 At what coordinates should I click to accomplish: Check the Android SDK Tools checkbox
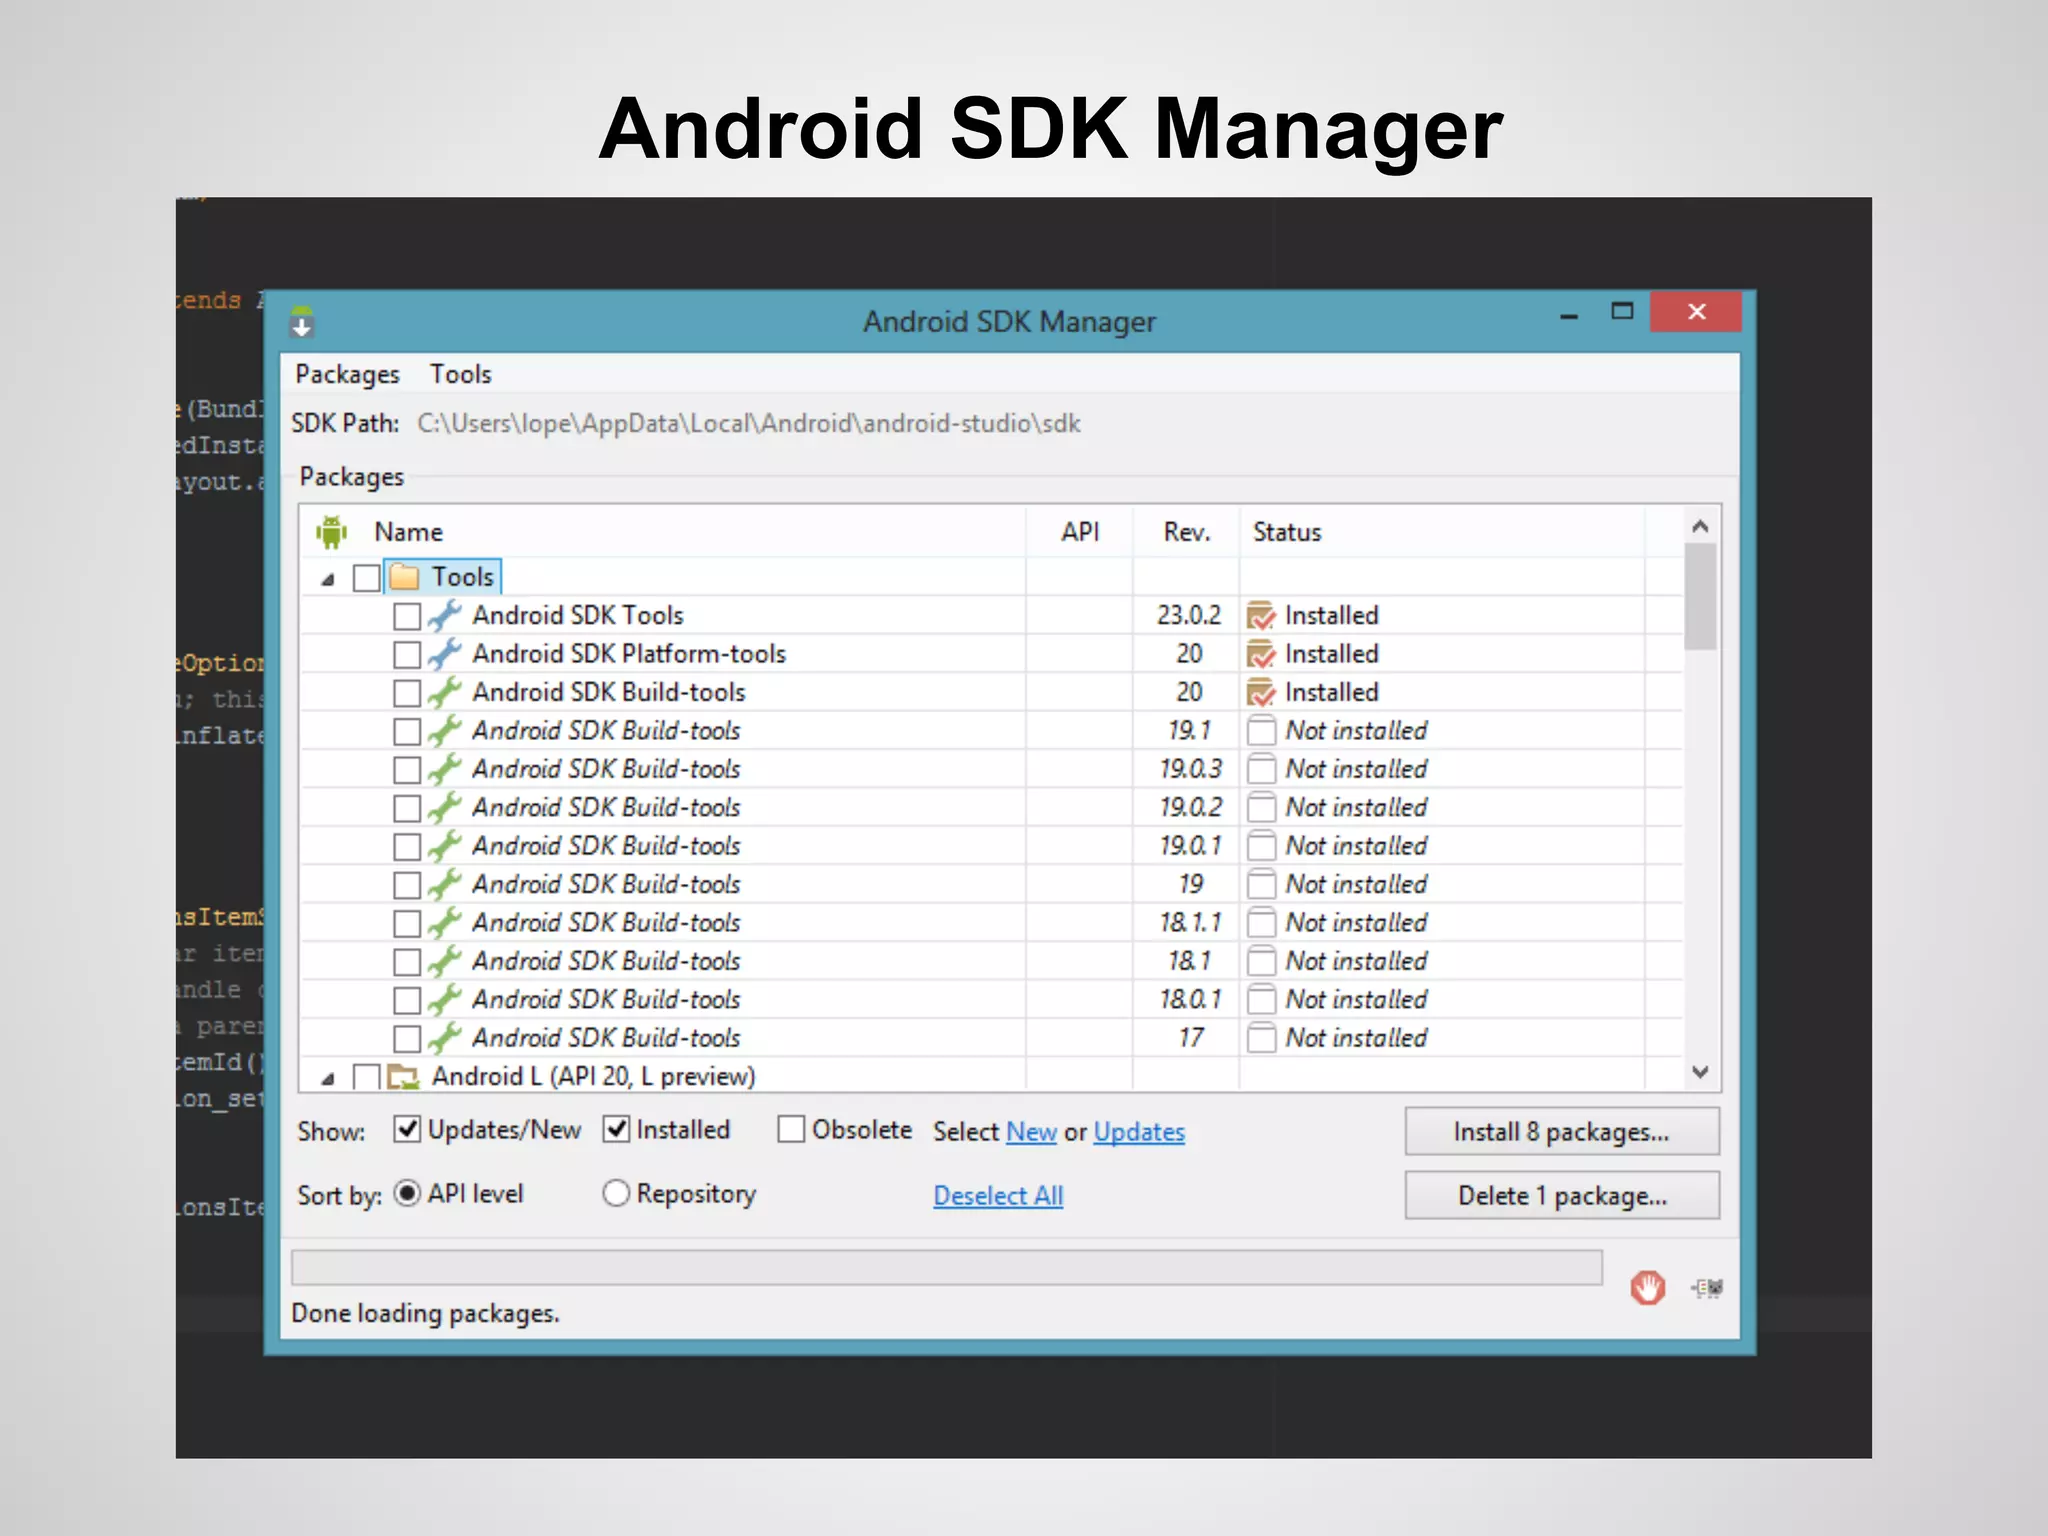click(407, 616)
